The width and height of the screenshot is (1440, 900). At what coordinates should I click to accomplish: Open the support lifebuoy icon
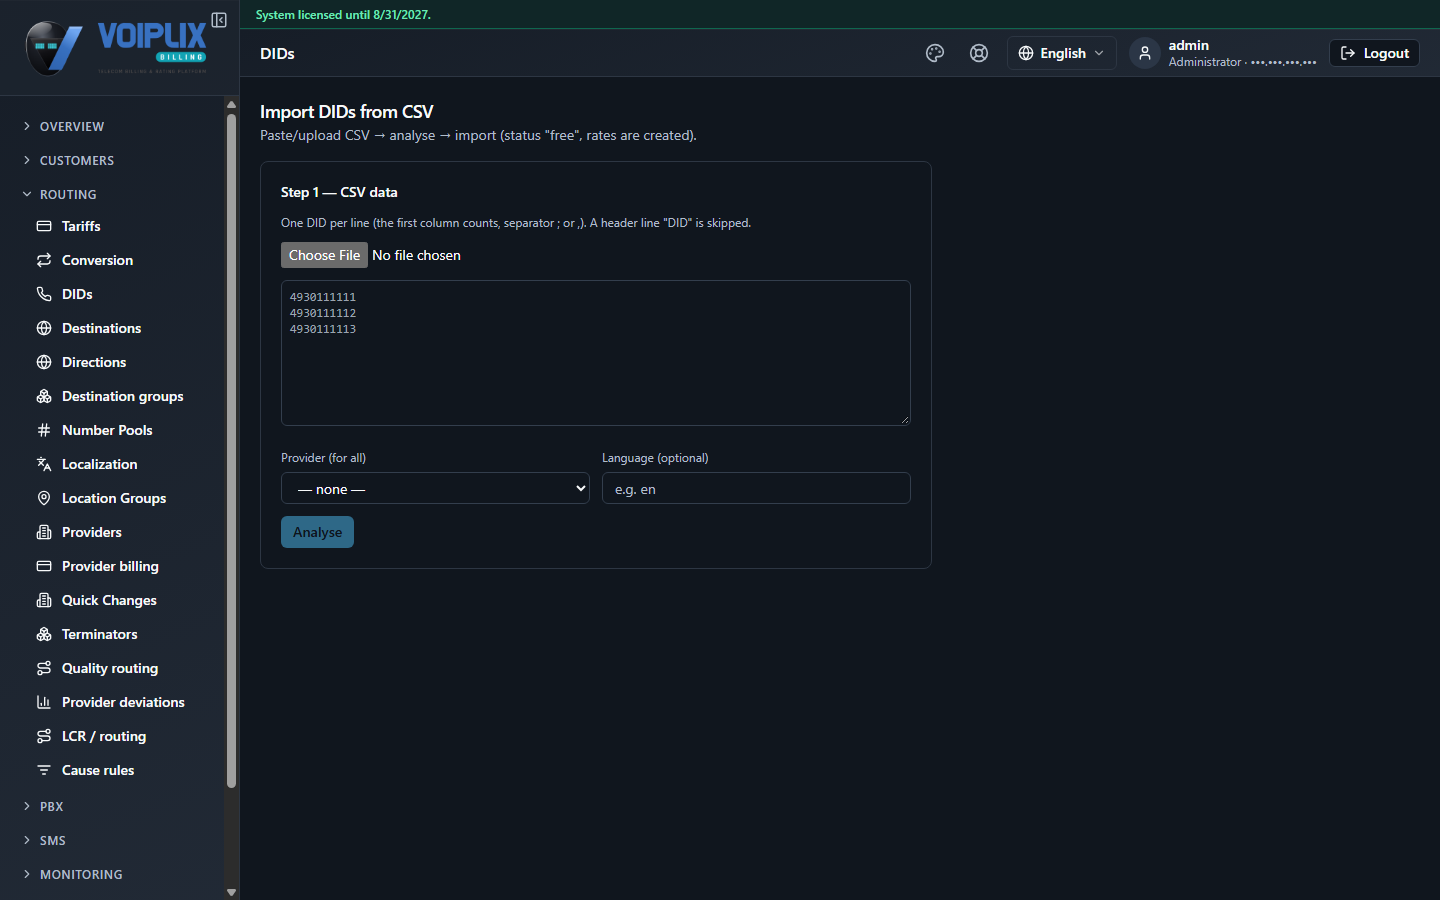(979, 53)
